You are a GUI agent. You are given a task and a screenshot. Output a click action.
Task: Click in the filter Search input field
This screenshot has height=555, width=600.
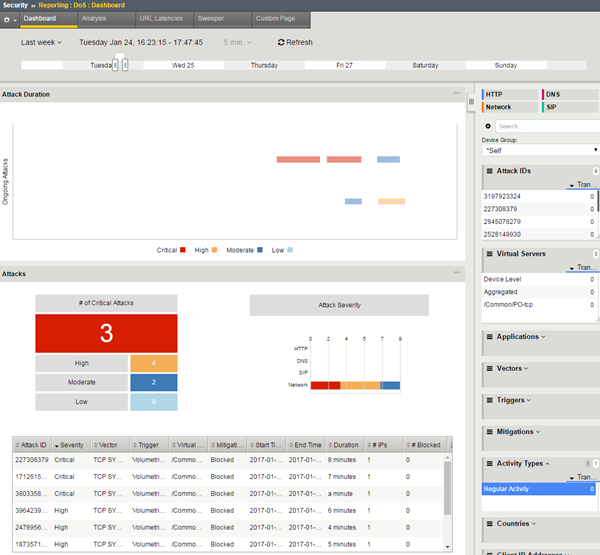[545, 126]
